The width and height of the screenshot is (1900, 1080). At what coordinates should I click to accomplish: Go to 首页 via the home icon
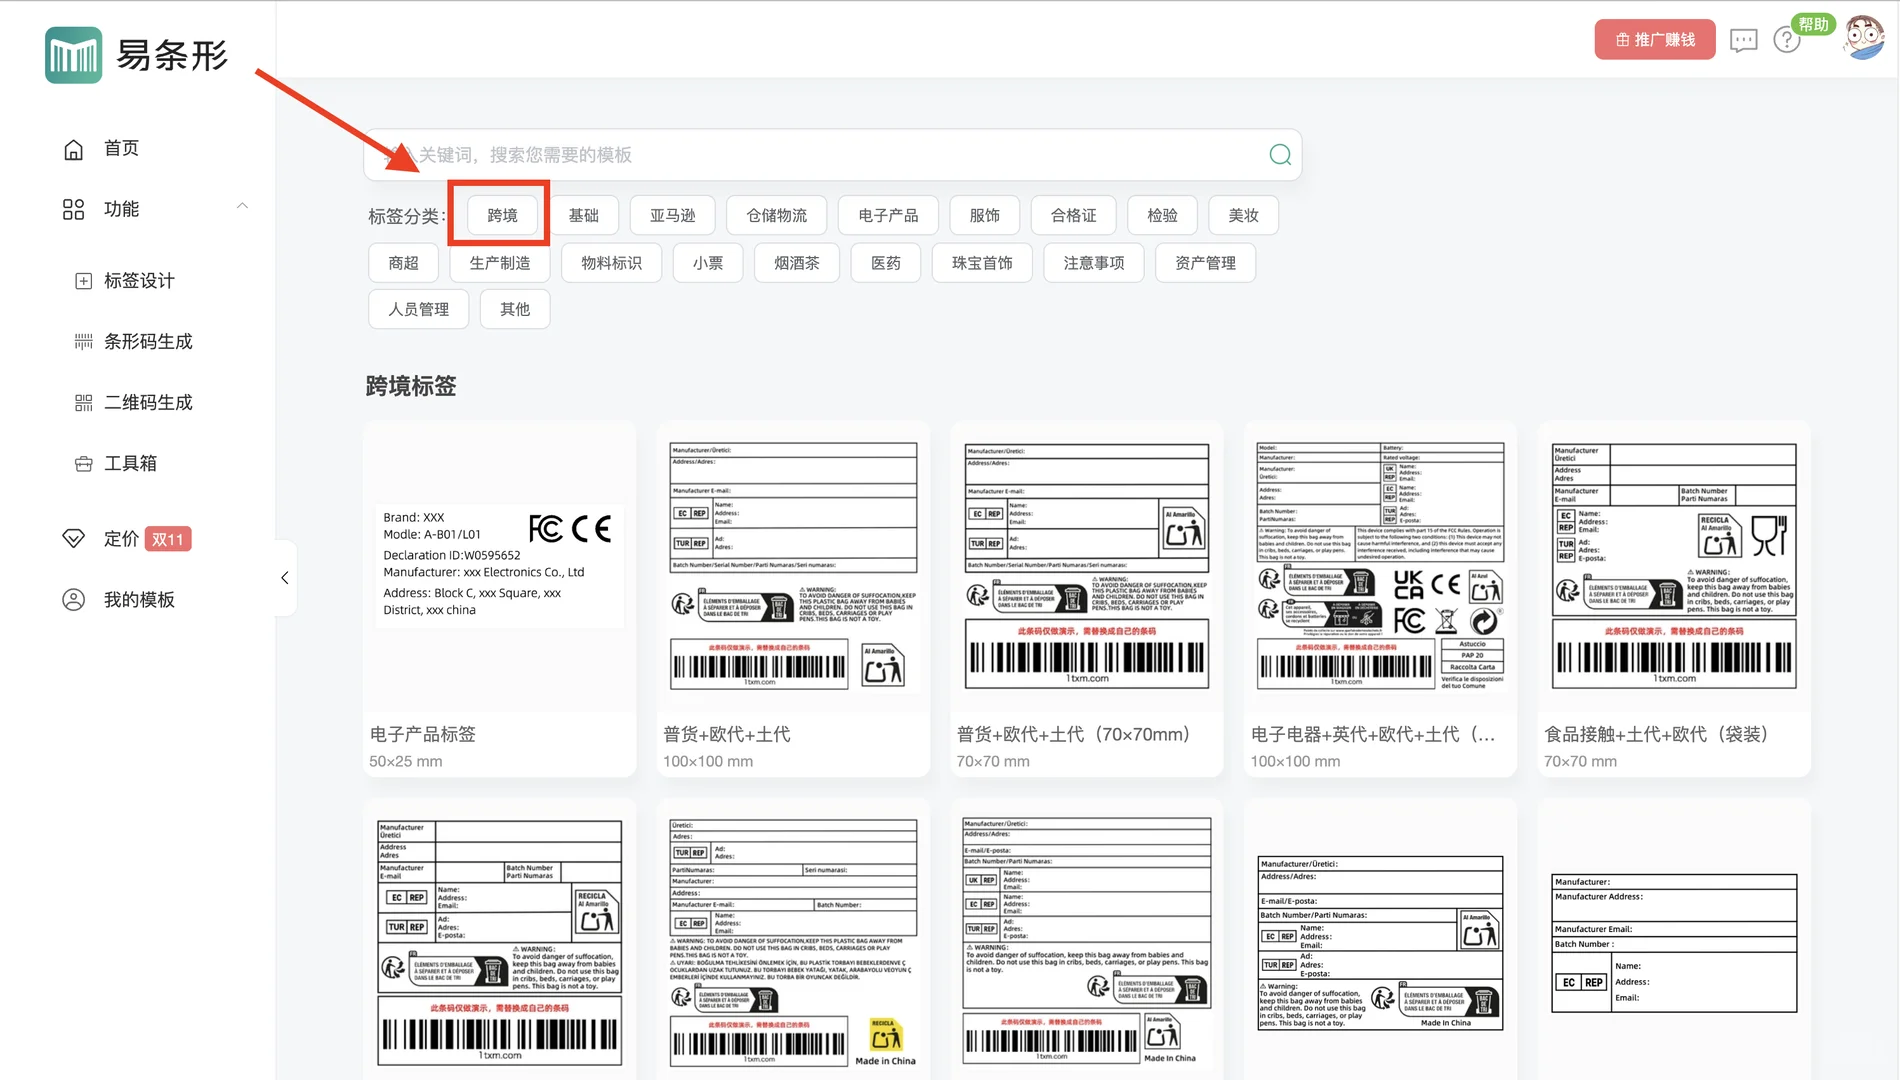[x=120, y=148]
